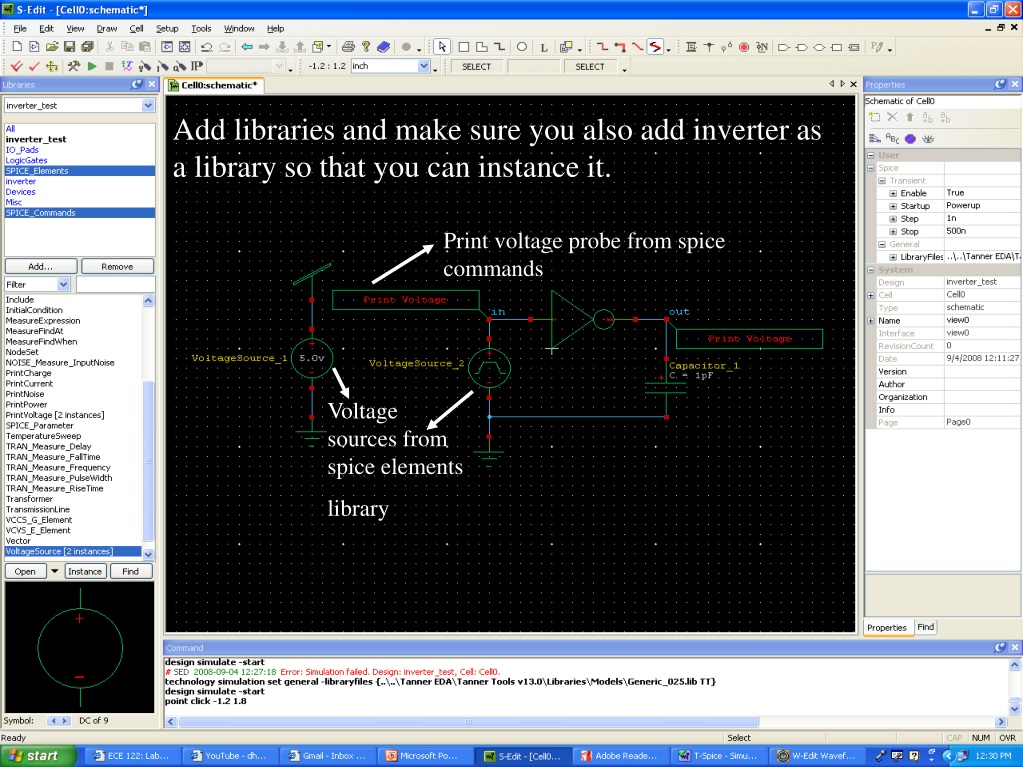The image size is (1023, 767).
Task: Select the arrow selection pointer tool
Action: pyautogui.click(x=442, y=47)
